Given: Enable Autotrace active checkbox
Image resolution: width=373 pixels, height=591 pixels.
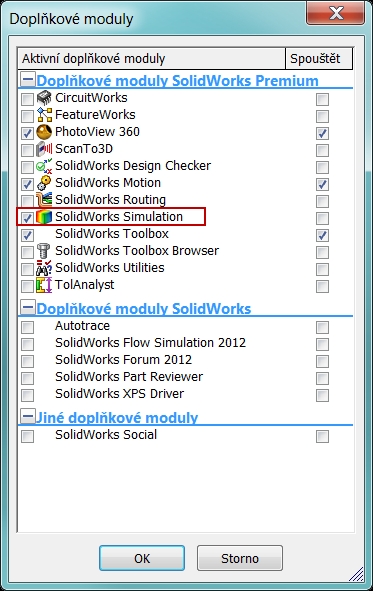Looking at the screenshot, I should [x=27, y=327].
